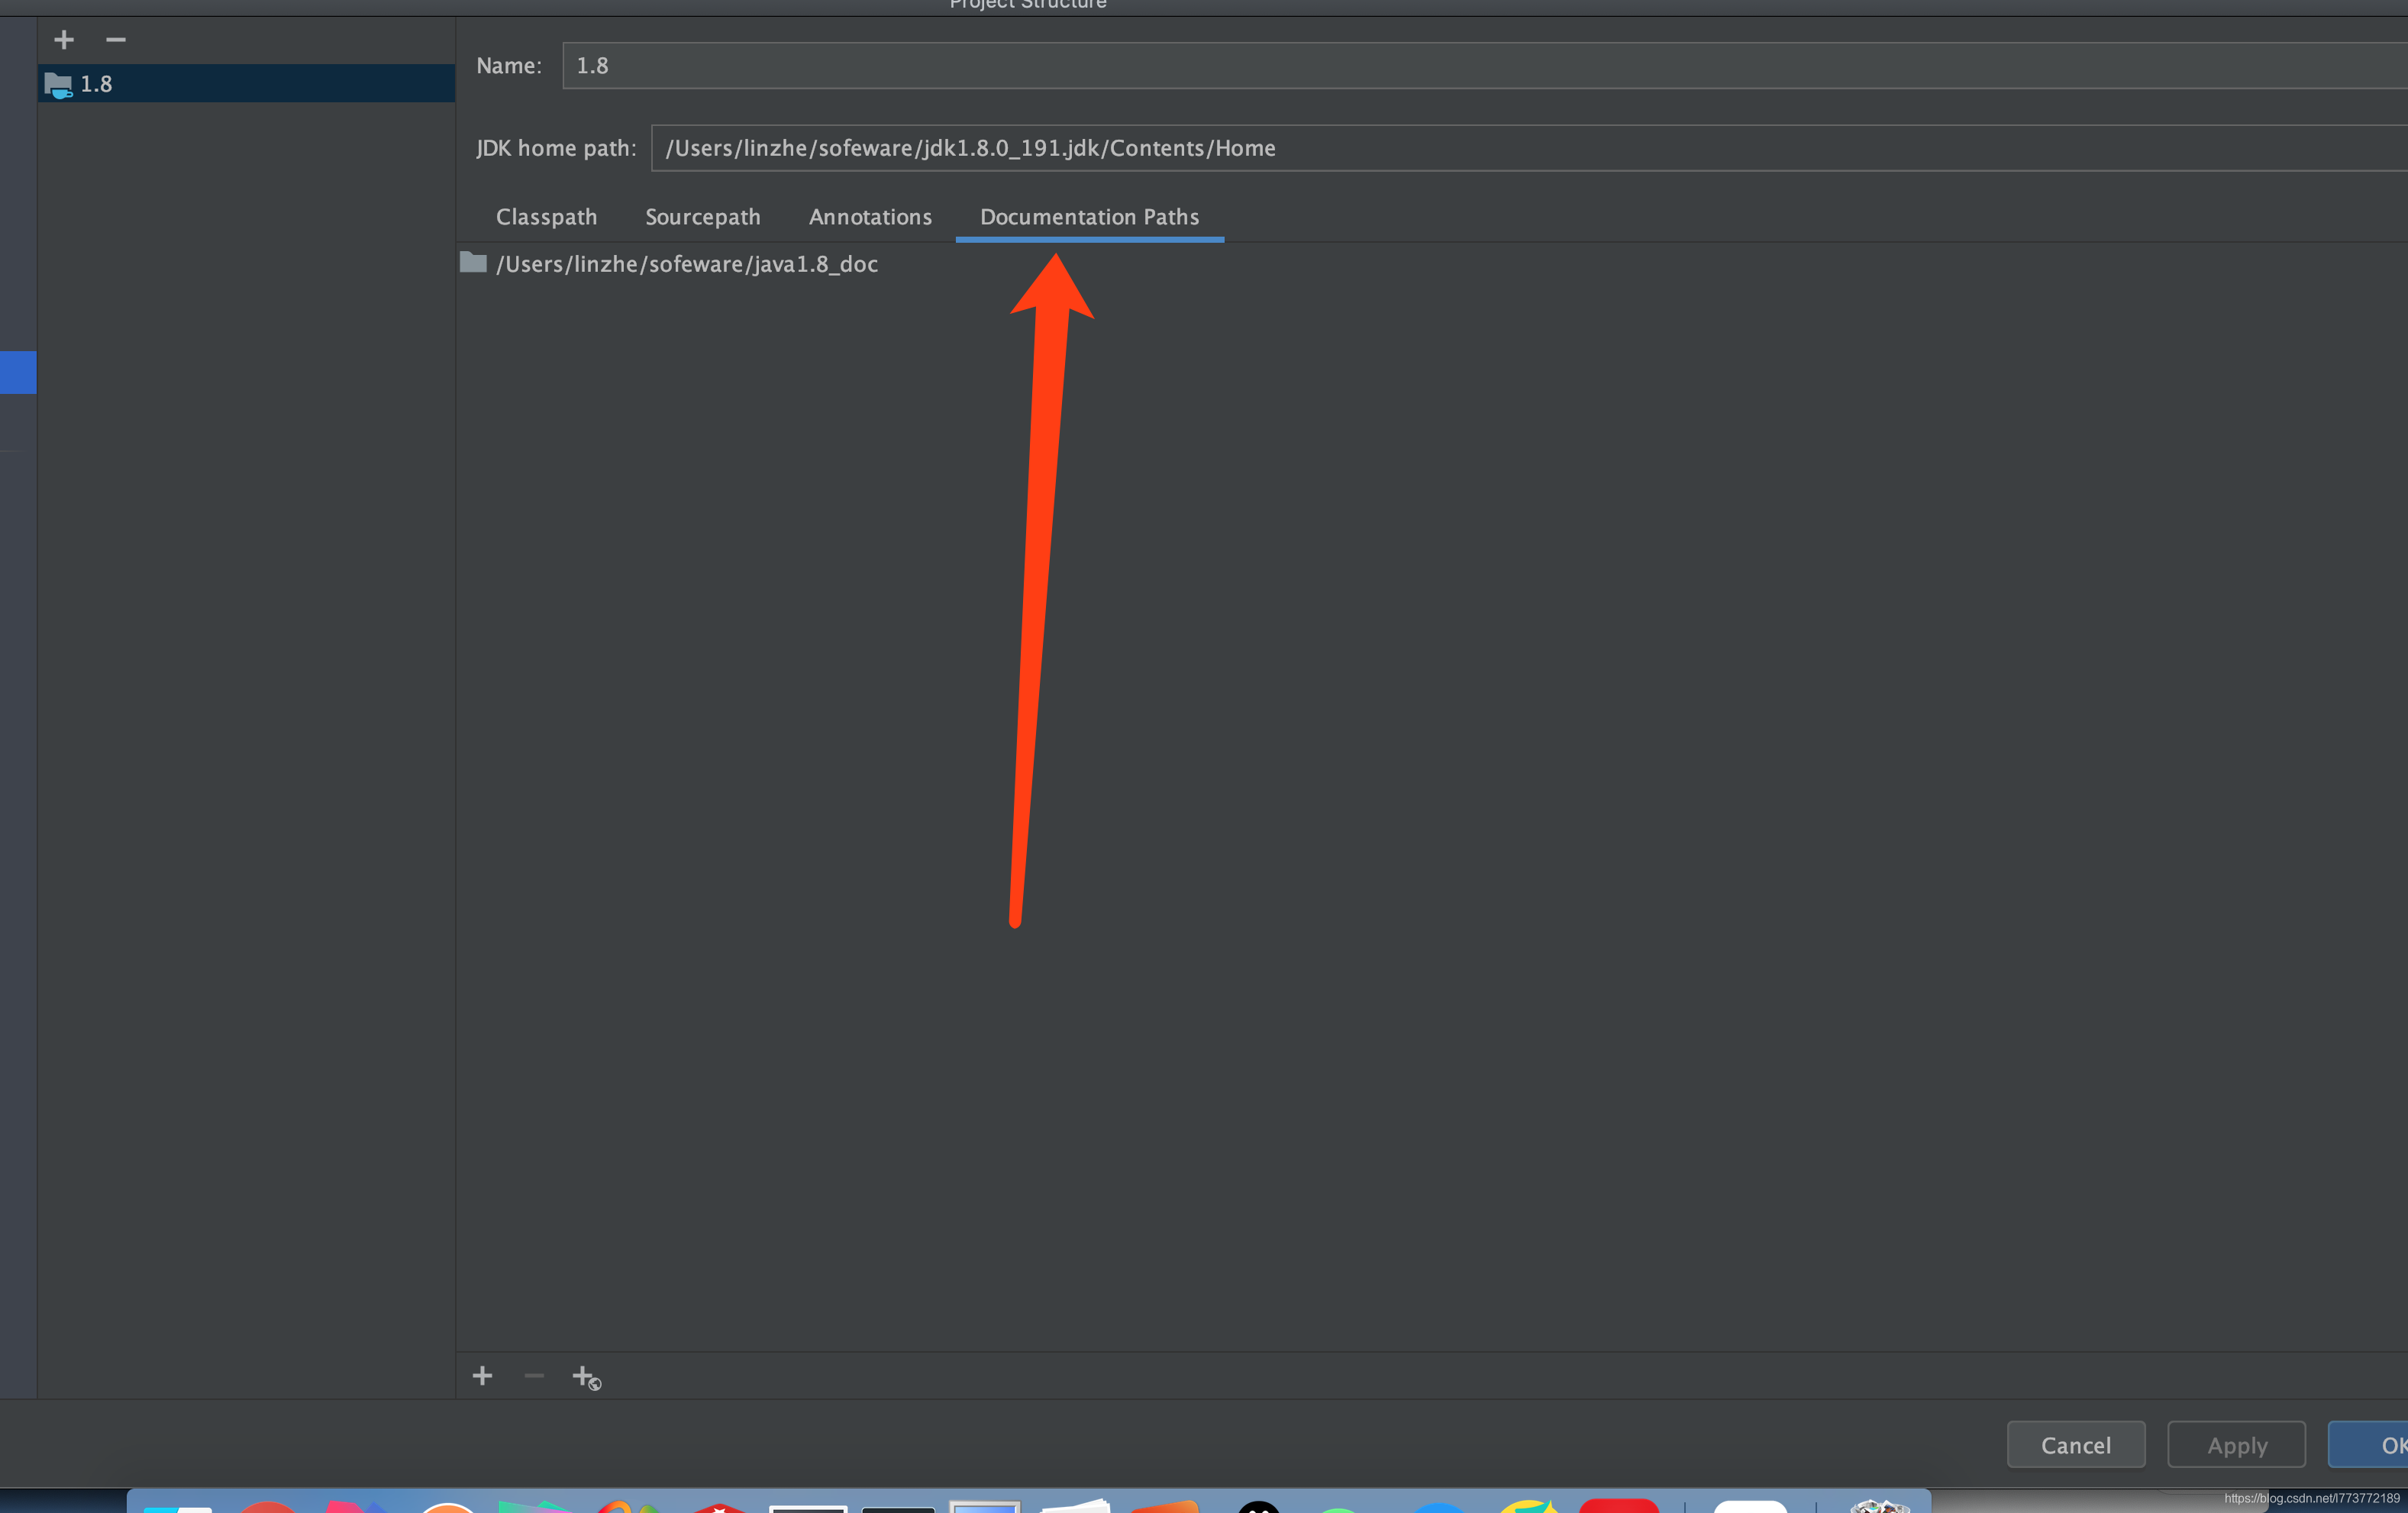Select the Documentation Paths tab
Viewport: 2408px width, 1513px height.
pyautogui.click(x=1089, y=217)
